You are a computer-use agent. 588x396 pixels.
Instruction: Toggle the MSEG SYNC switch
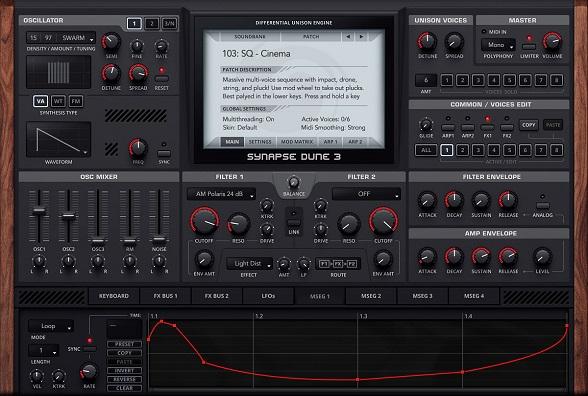(89, 349)
